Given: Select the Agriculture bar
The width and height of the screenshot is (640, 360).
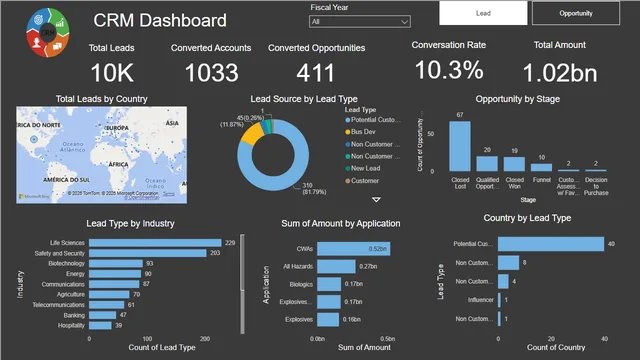Looking at the screenshot, I should 109,294.
